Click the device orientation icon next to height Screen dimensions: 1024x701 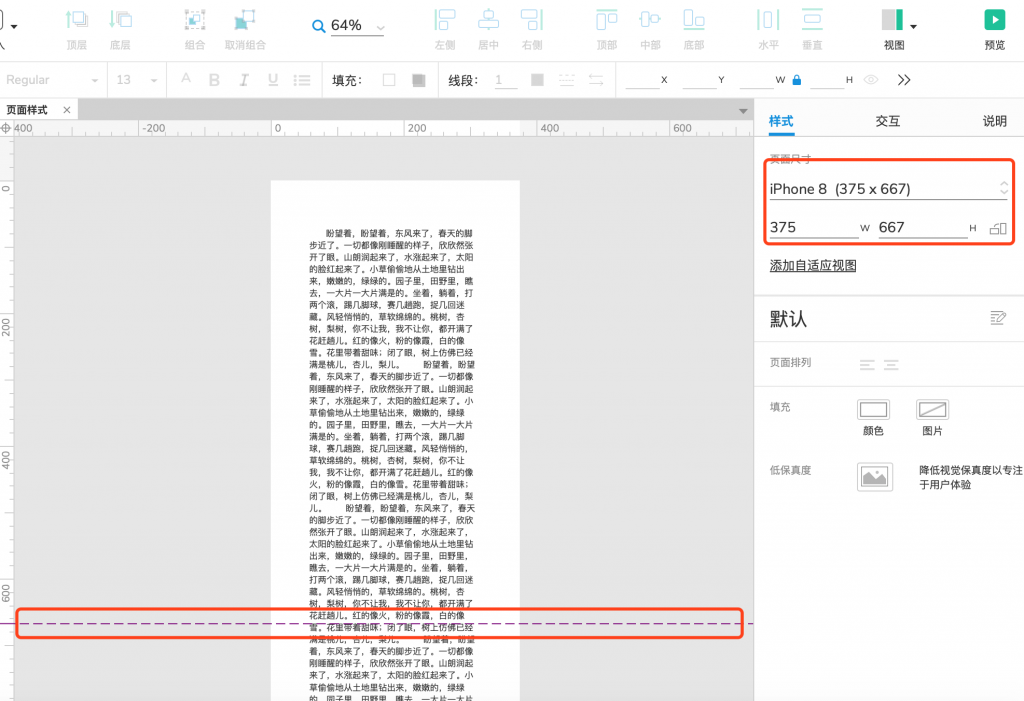coord(997,229)
